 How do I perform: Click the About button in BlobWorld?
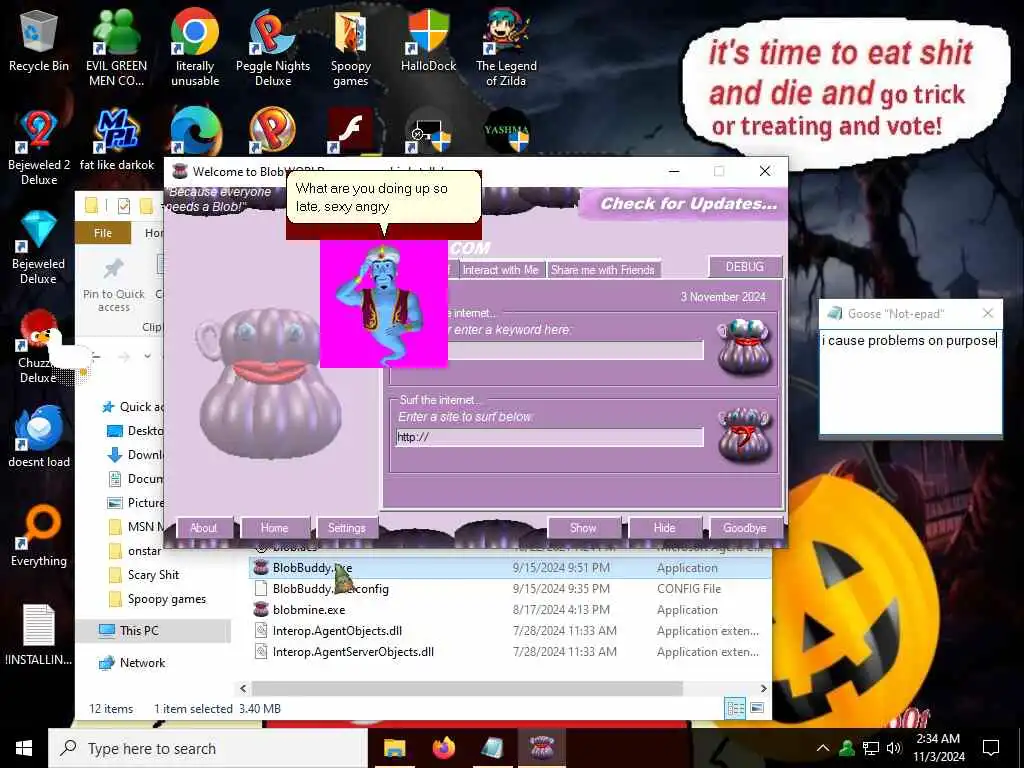tap(203, 528)
